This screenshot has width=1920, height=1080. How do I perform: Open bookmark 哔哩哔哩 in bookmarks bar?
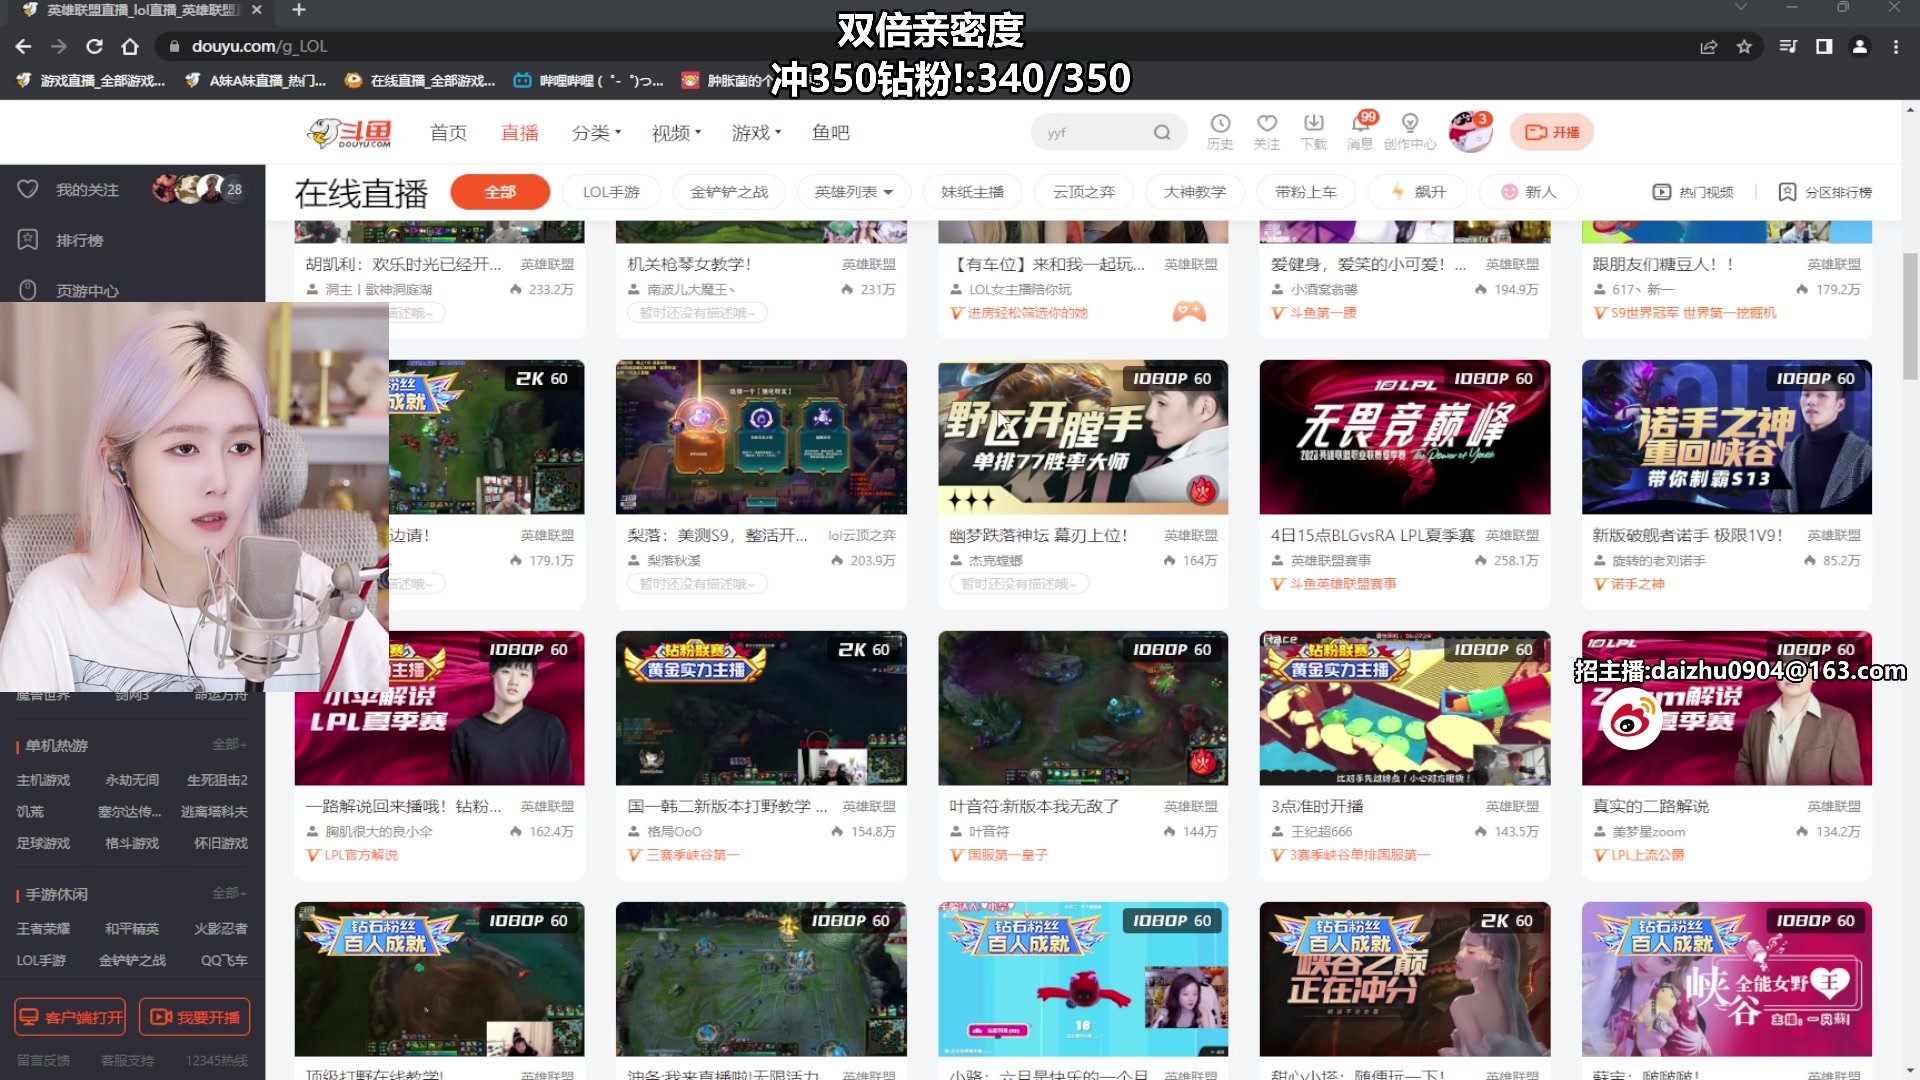588,81
